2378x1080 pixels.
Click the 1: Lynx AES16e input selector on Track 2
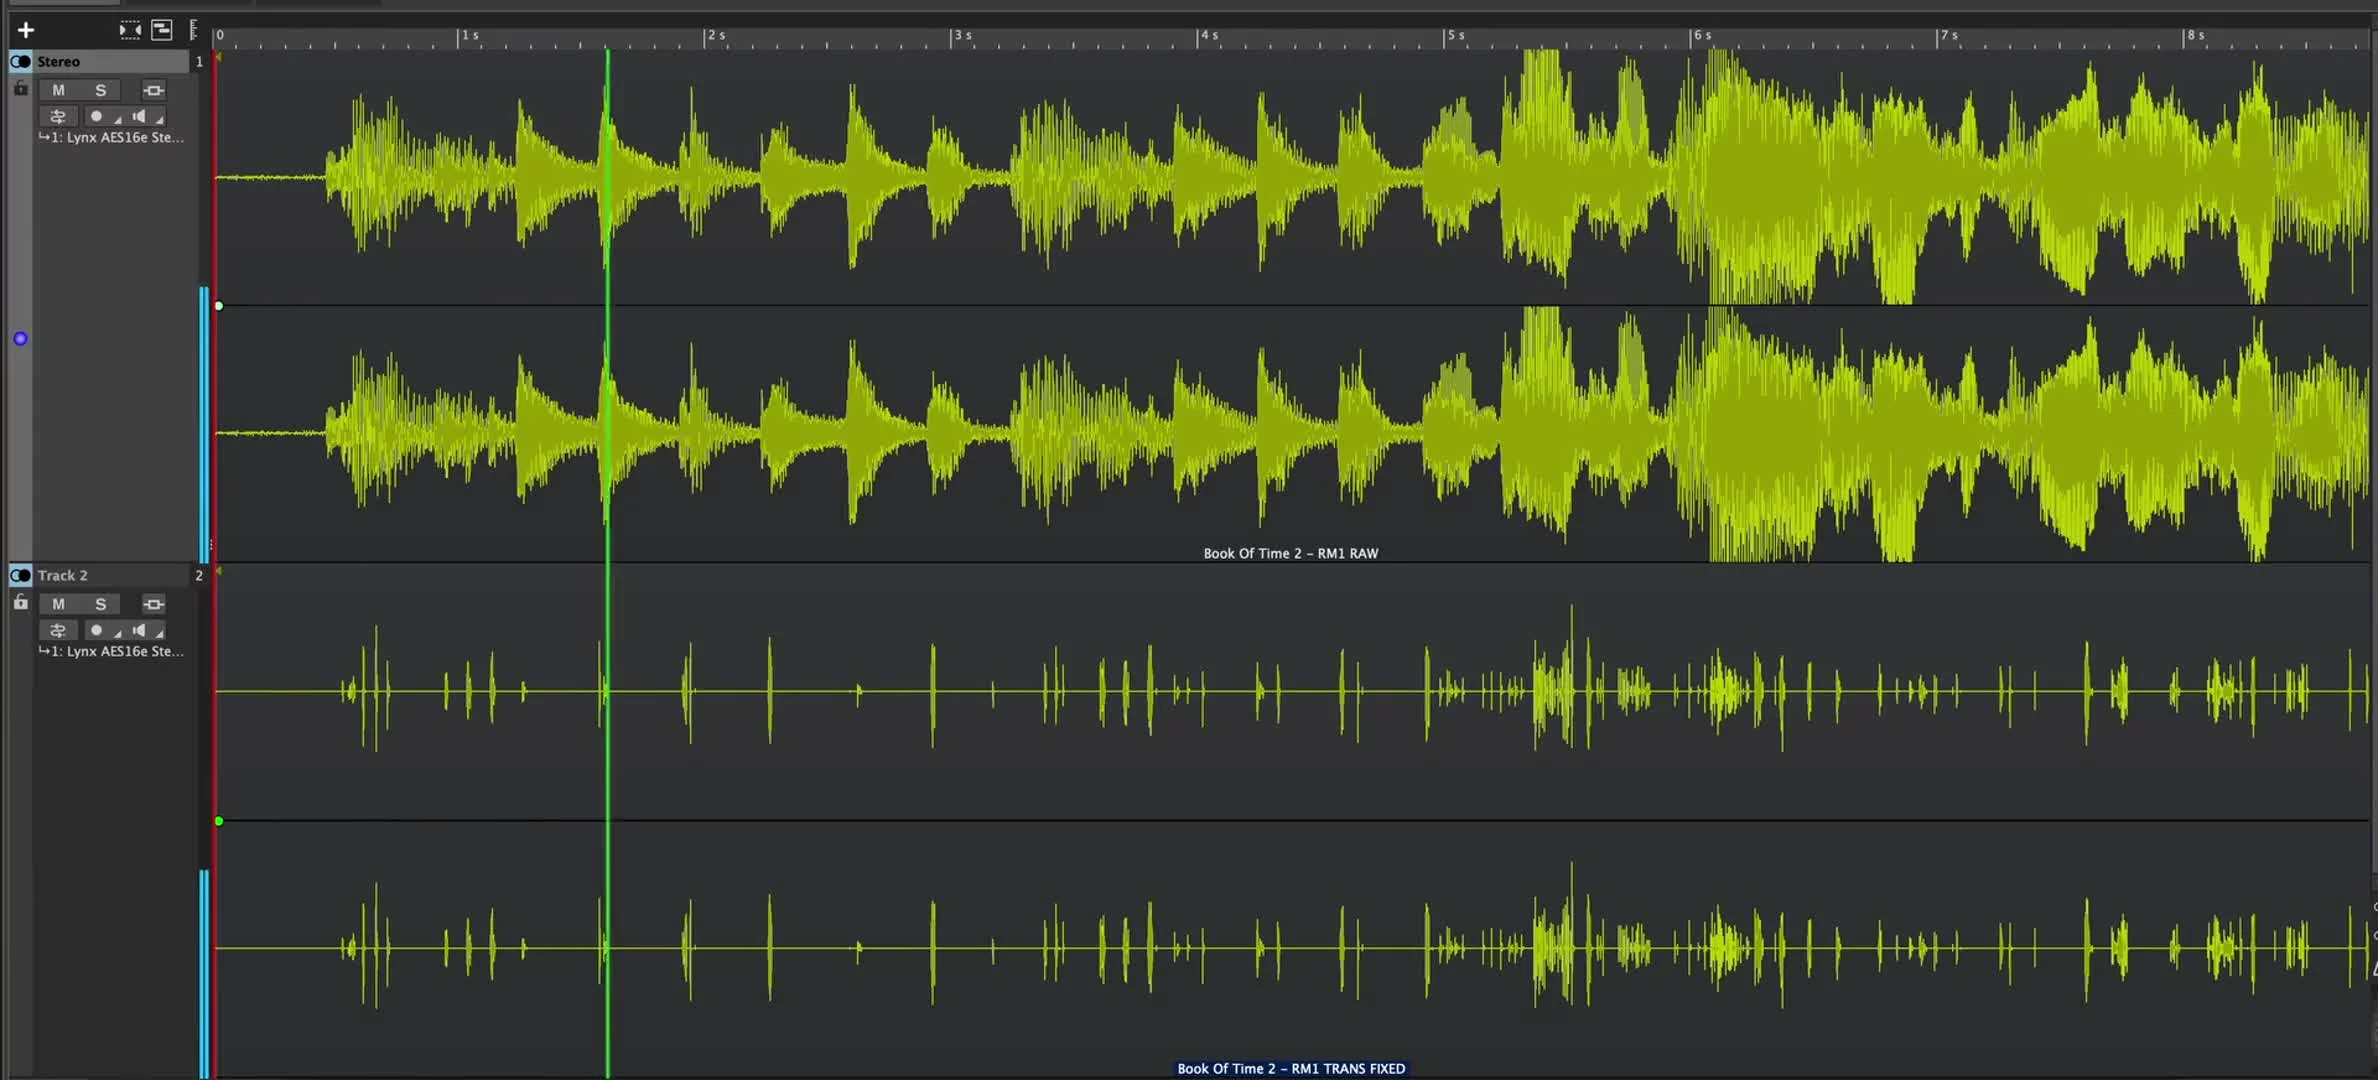coord(110,651)
